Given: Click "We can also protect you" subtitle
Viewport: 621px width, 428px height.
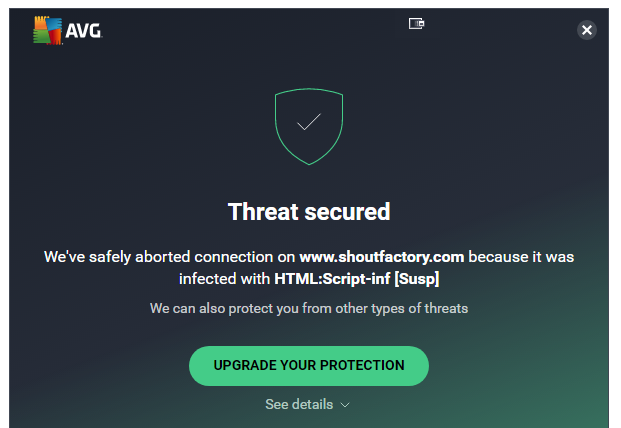Looking at the screenshot, I should click(224, 308).
